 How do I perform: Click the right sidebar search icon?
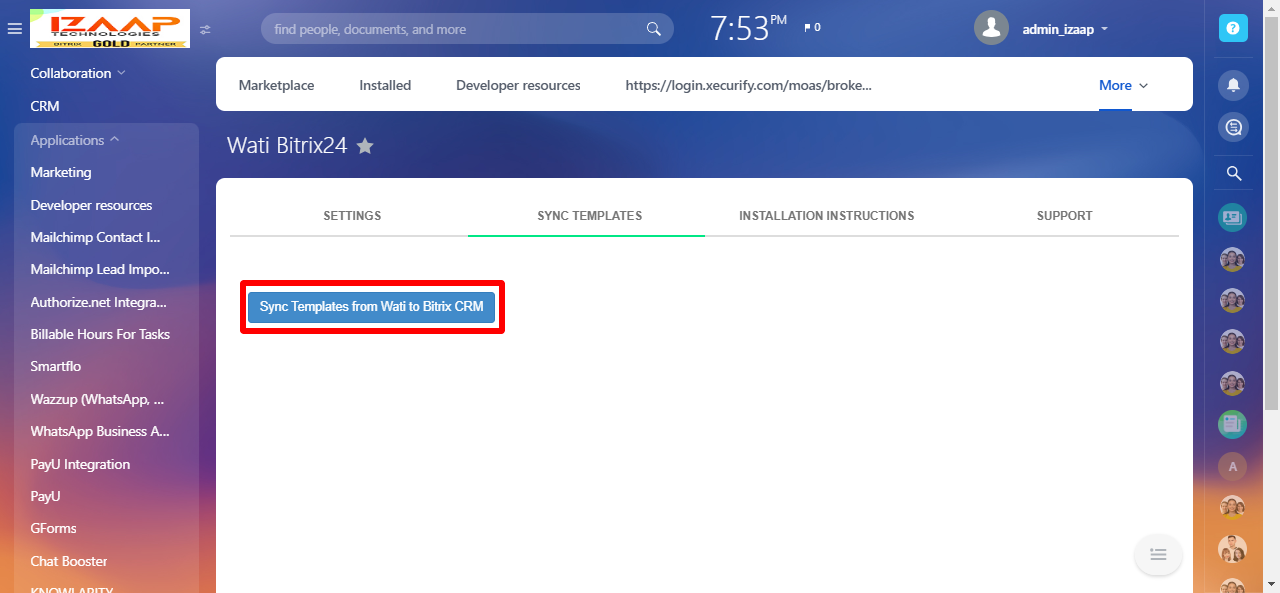[x=1233, y=174]
